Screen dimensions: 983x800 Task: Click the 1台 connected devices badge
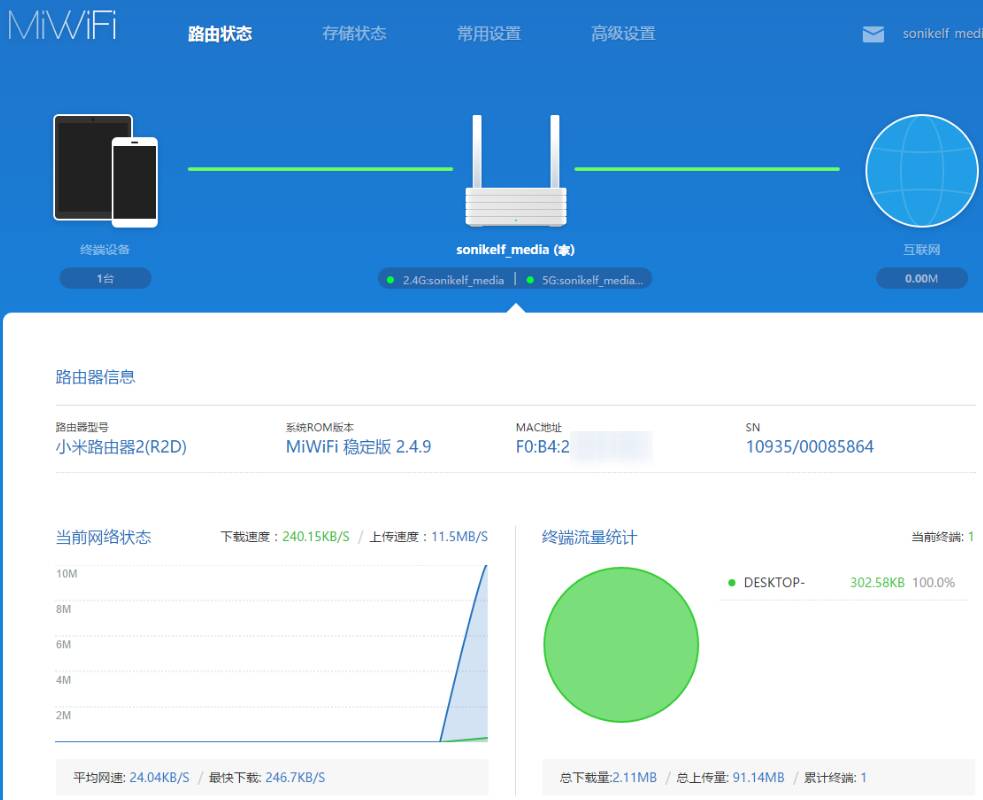105,279
